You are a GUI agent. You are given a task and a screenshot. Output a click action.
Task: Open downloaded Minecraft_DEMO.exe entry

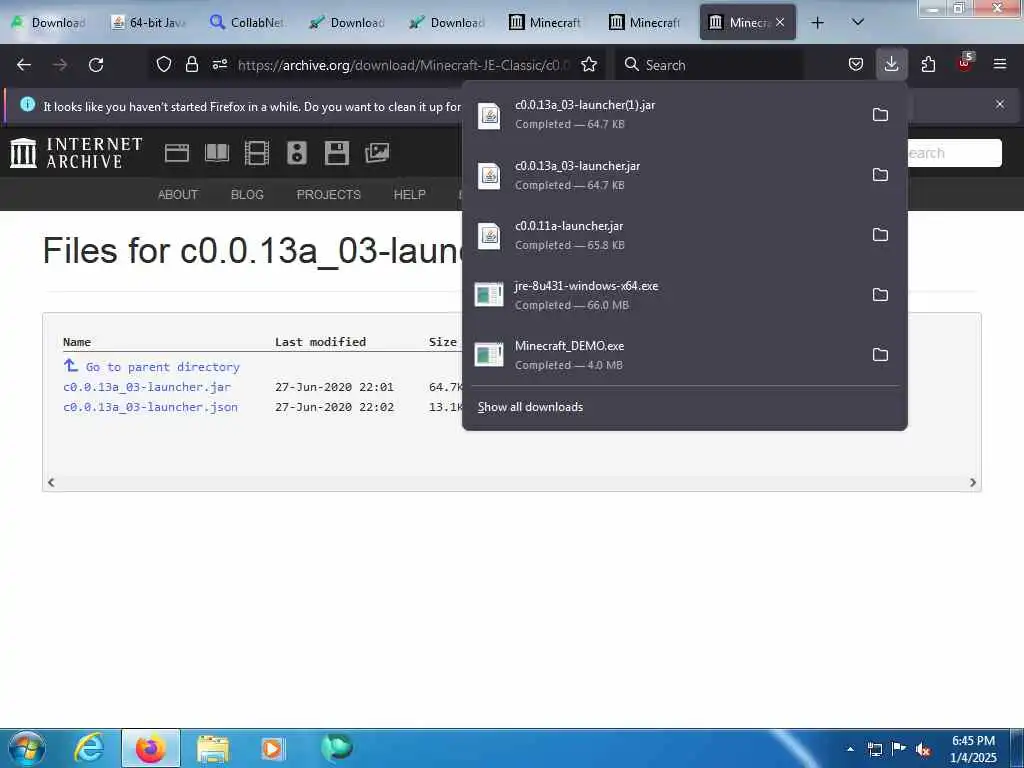click(664, 355)
